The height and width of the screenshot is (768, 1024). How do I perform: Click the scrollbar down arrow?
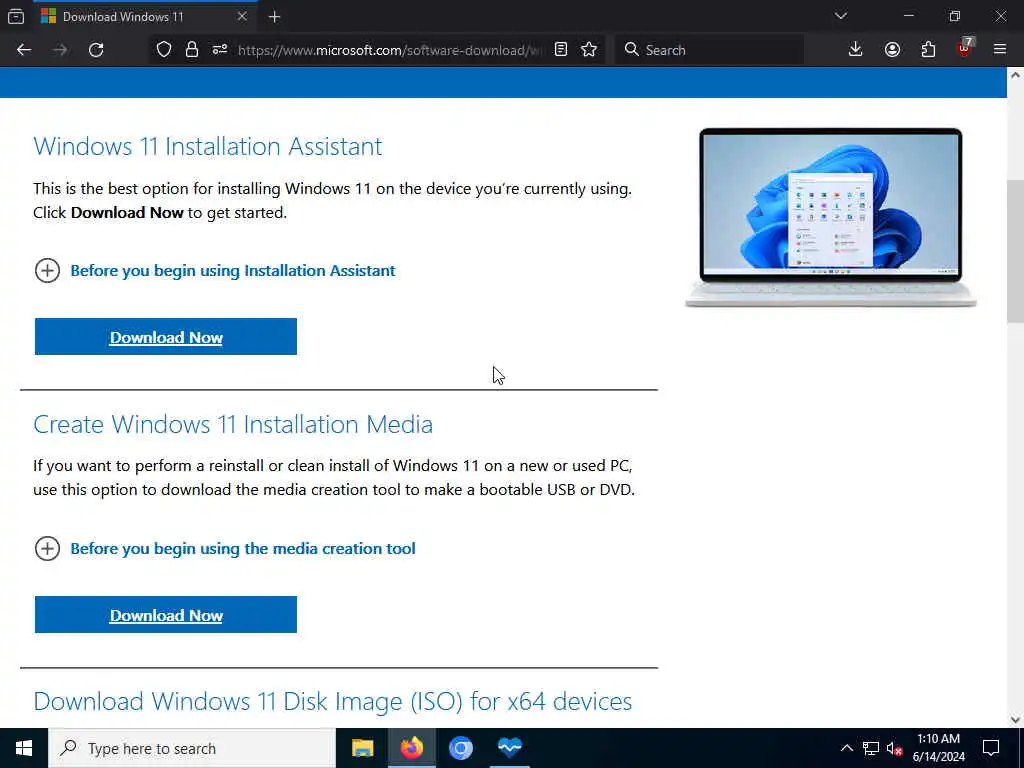point(1015,720)
